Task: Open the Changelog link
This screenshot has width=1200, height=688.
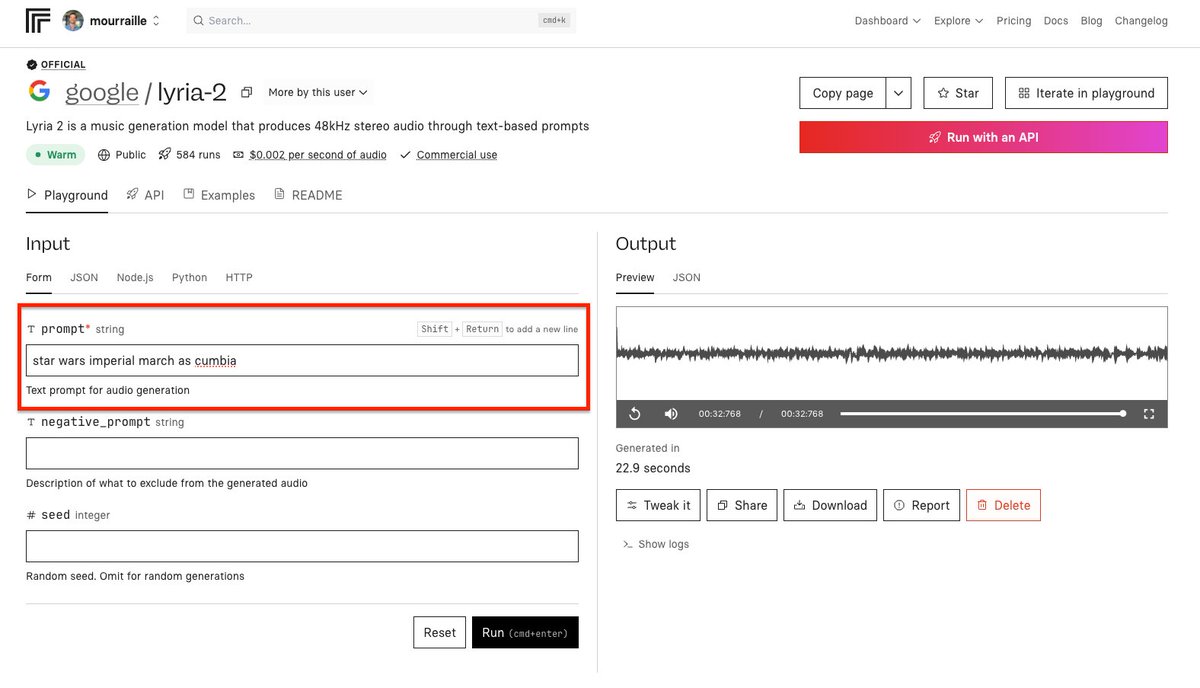Action: (x=1141, y=20)
